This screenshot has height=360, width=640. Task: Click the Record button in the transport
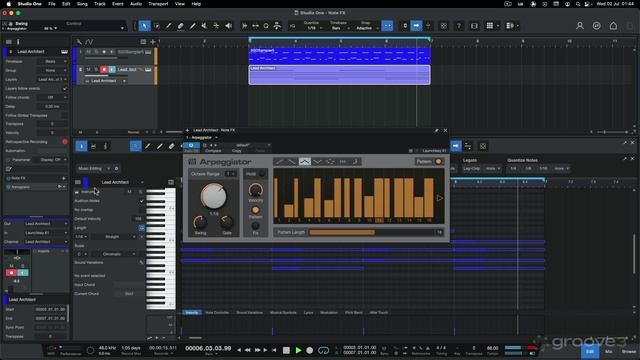pyautogui.click(x=310, y=350)
